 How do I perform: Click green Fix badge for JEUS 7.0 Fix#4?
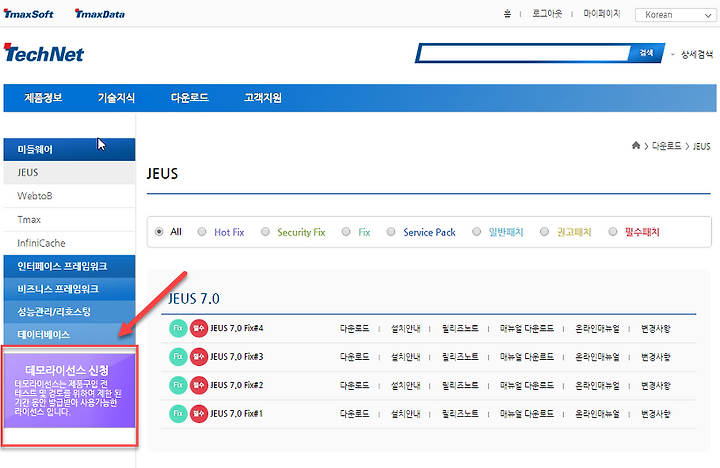click(178, 328)
